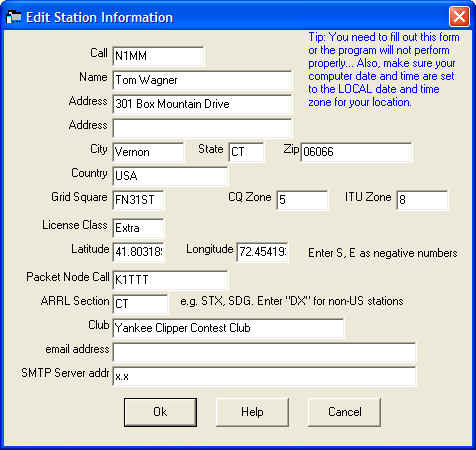Click the State field showing CT
Screen dimensions: 476x450
click(246, 152)
